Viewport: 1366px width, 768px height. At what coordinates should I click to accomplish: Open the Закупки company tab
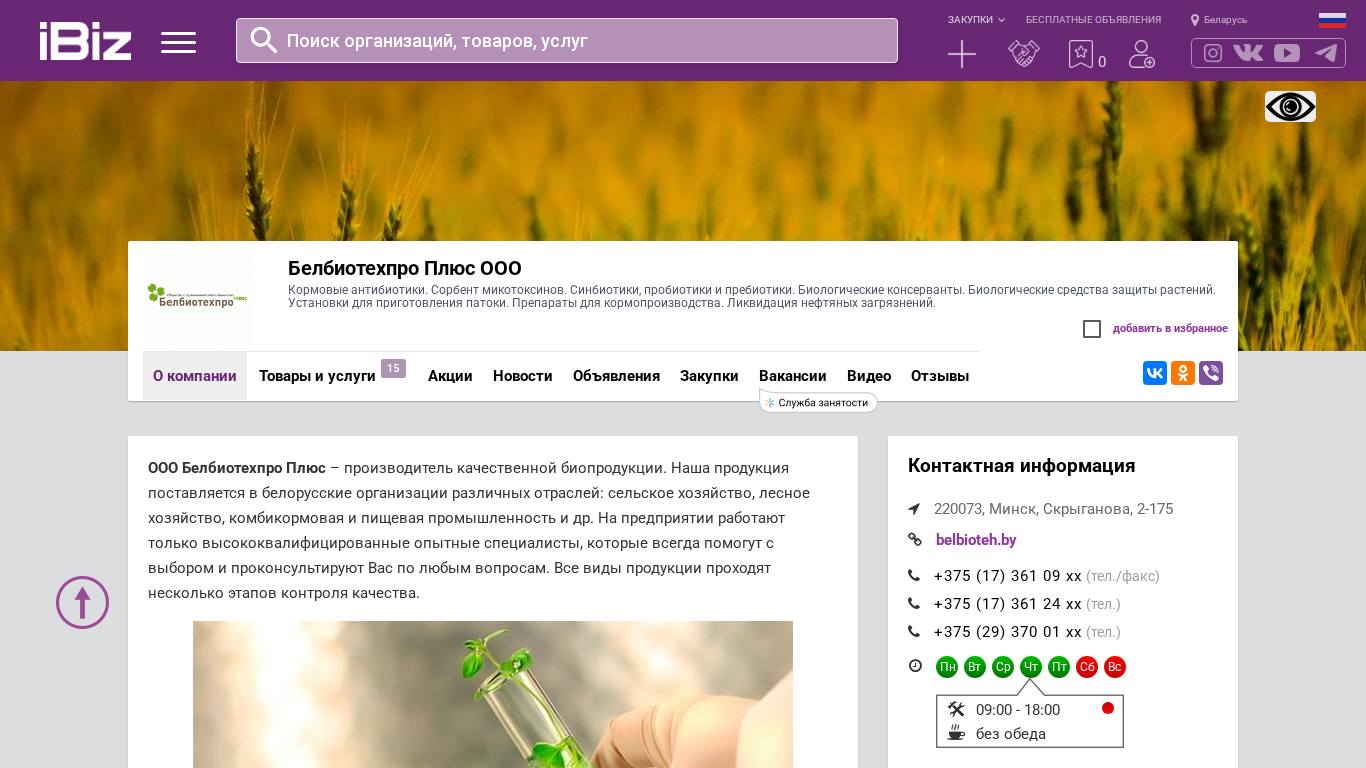(x=709, y=376)
